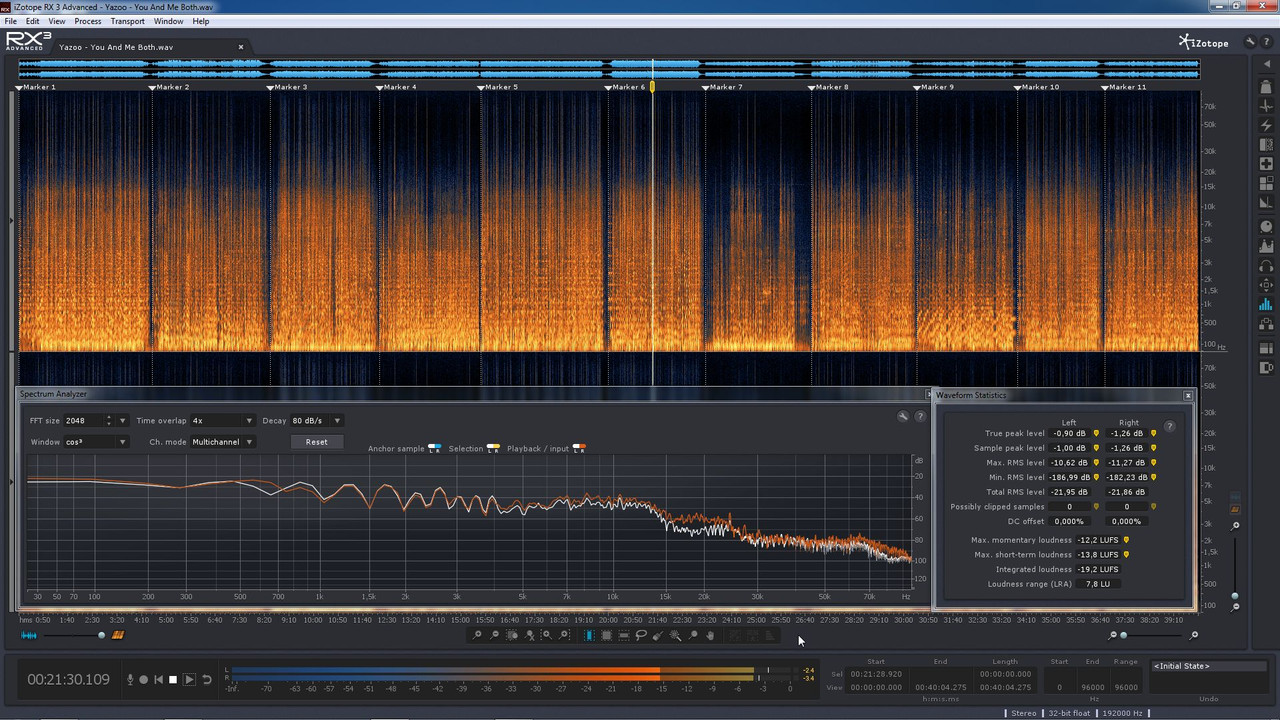The image size is (1280, 720).
Task: Open the Decay 80 dB/s dropdown
Action: click(x=316, y=421)
